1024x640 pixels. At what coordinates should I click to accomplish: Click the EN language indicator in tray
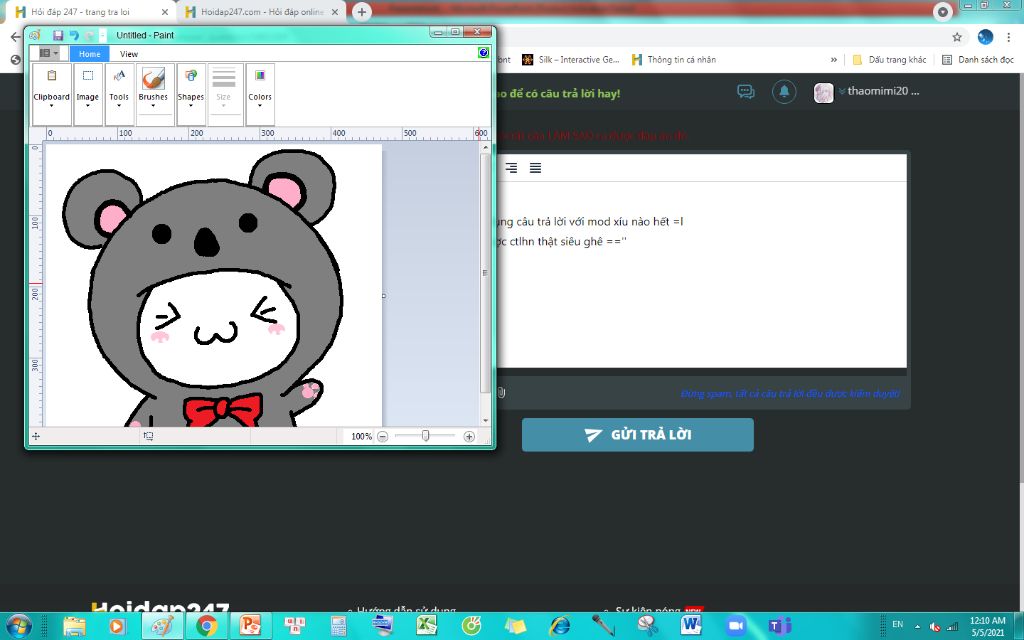897,624
